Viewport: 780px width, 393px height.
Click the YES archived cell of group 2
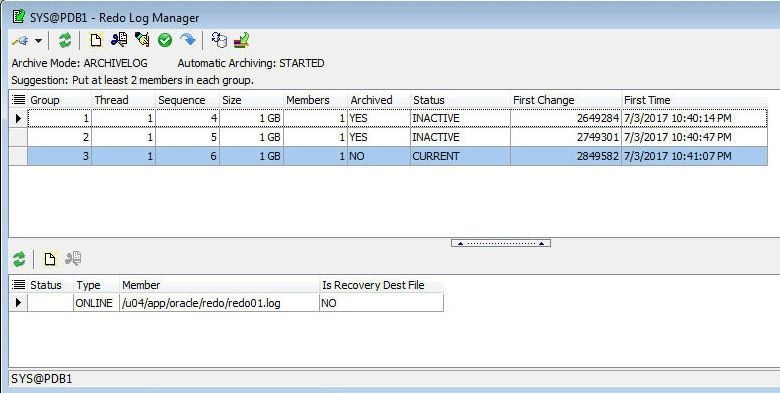coord(379,137)
